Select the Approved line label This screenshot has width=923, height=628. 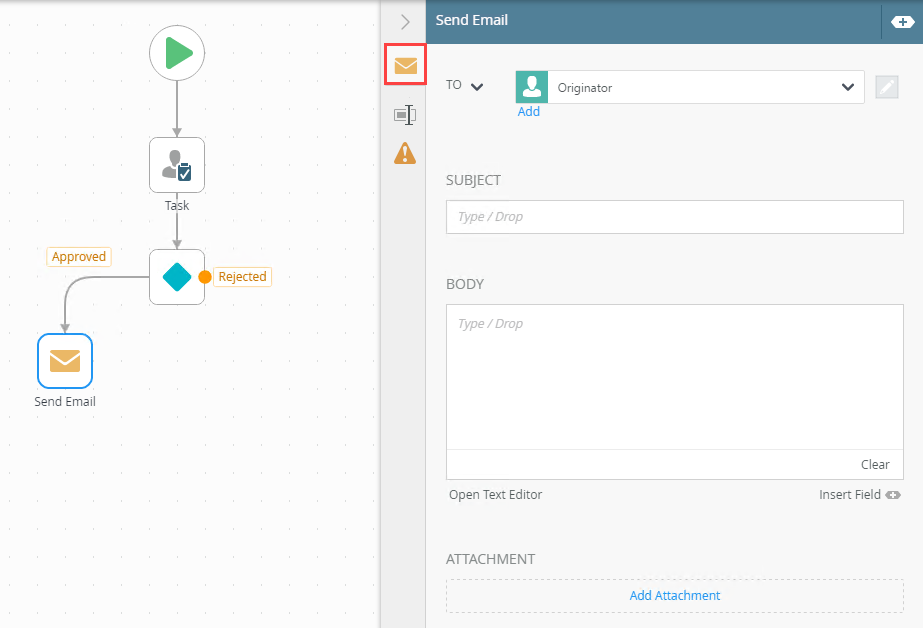tap(79, 257)
